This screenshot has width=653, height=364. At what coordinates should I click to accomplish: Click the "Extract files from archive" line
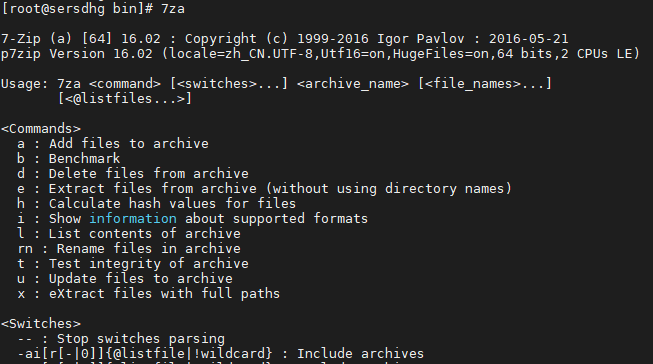[x=264, y=189]
